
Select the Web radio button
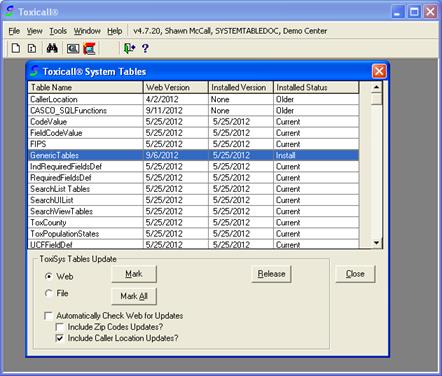49,276
